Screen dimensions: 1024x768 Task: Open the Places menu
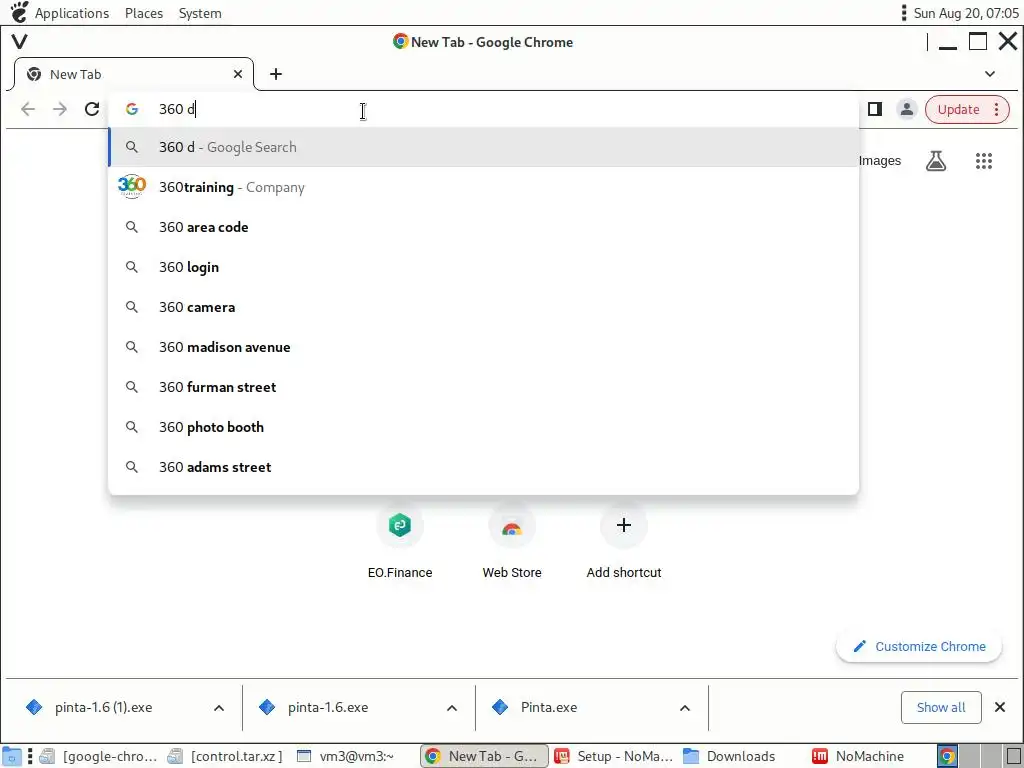click(144, 13)
